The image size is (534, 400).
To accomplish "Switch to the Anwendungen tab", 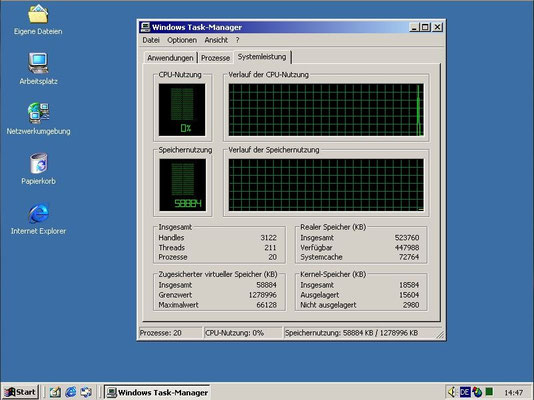I will tap(170, 58).
